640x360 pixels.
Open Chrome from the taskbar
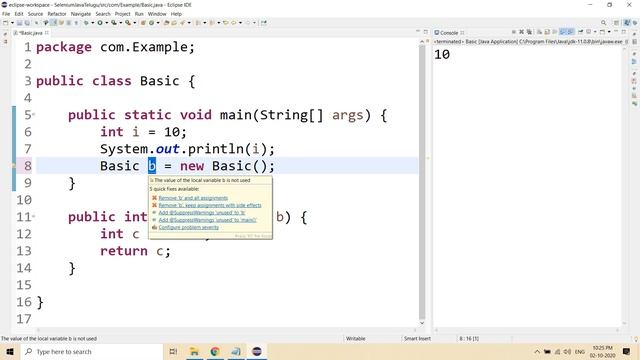point(215,351)
